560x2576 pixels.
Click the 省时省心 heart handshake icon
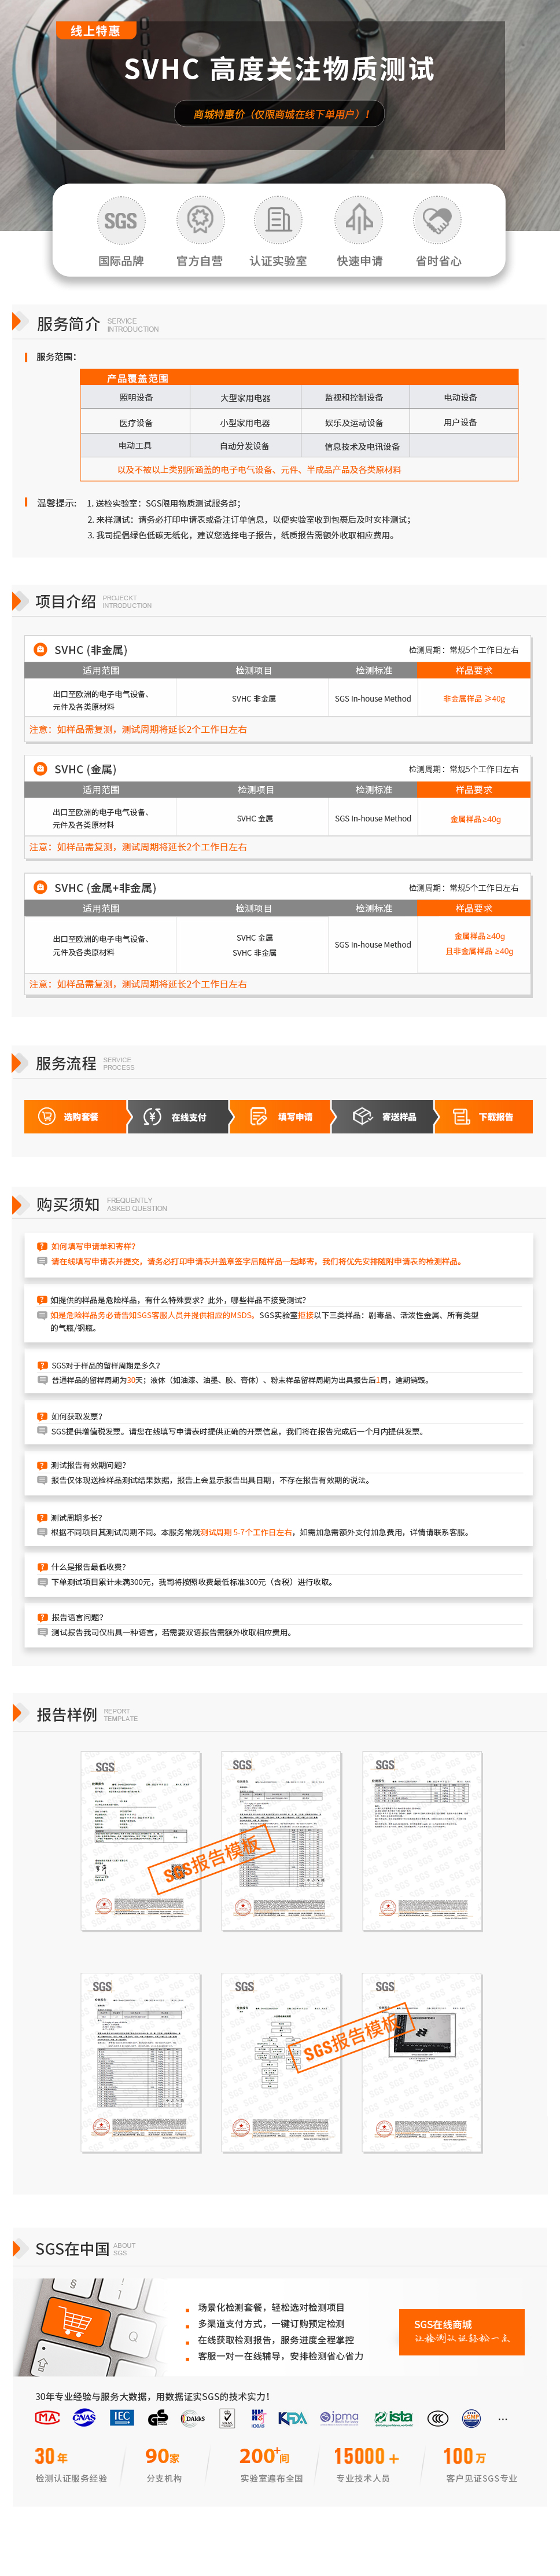point(438,220)
